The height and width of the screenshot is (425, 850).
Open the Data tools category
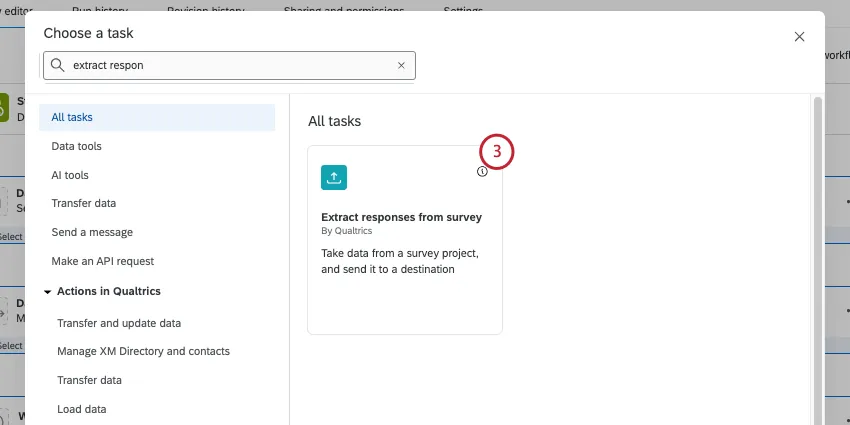point(76,146)
